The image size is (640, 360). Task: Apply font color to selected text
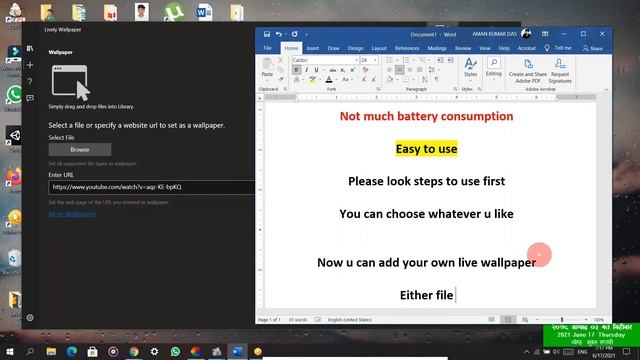pyautogui.click(x=329, y=80)
